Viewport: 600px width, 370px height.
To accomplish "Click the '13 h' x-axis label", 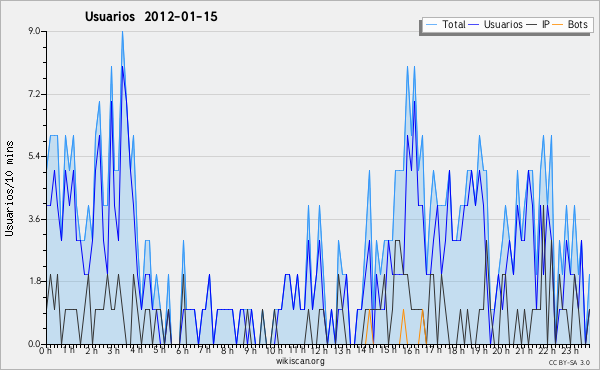I will 342,351.
